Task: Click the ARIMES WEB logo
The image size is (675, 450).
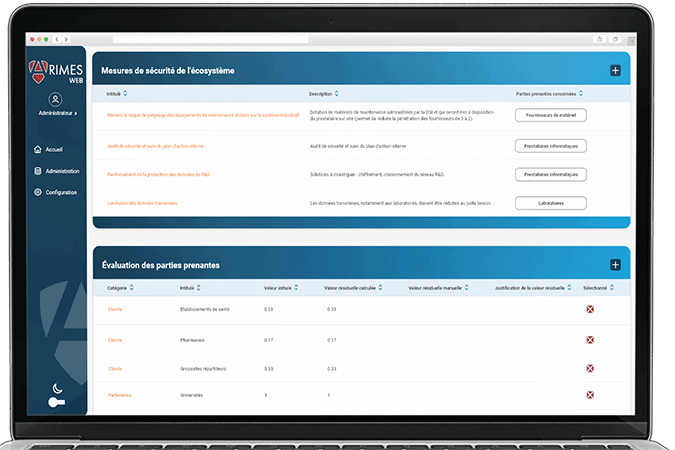Action: (56, 72)
